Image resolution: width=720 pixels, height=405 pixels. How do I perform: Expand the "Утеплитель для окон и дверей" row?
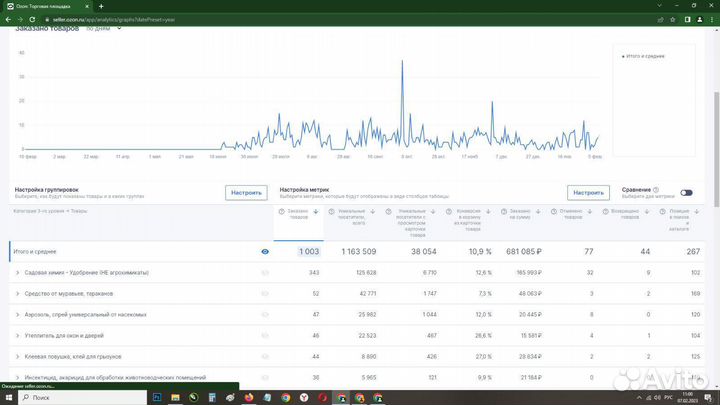click(17, 336)
